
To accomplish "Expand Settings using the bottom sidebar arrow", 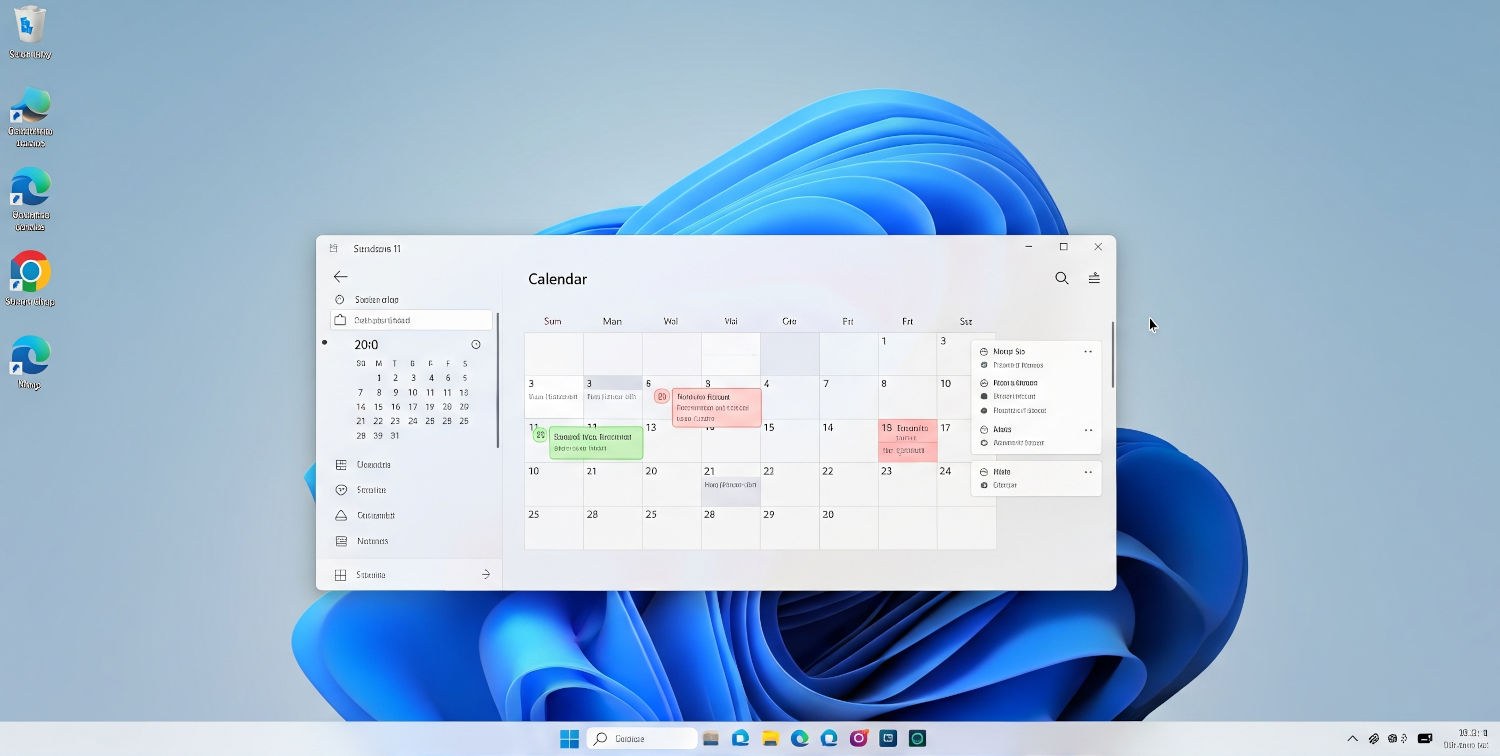I will point(486,574).
